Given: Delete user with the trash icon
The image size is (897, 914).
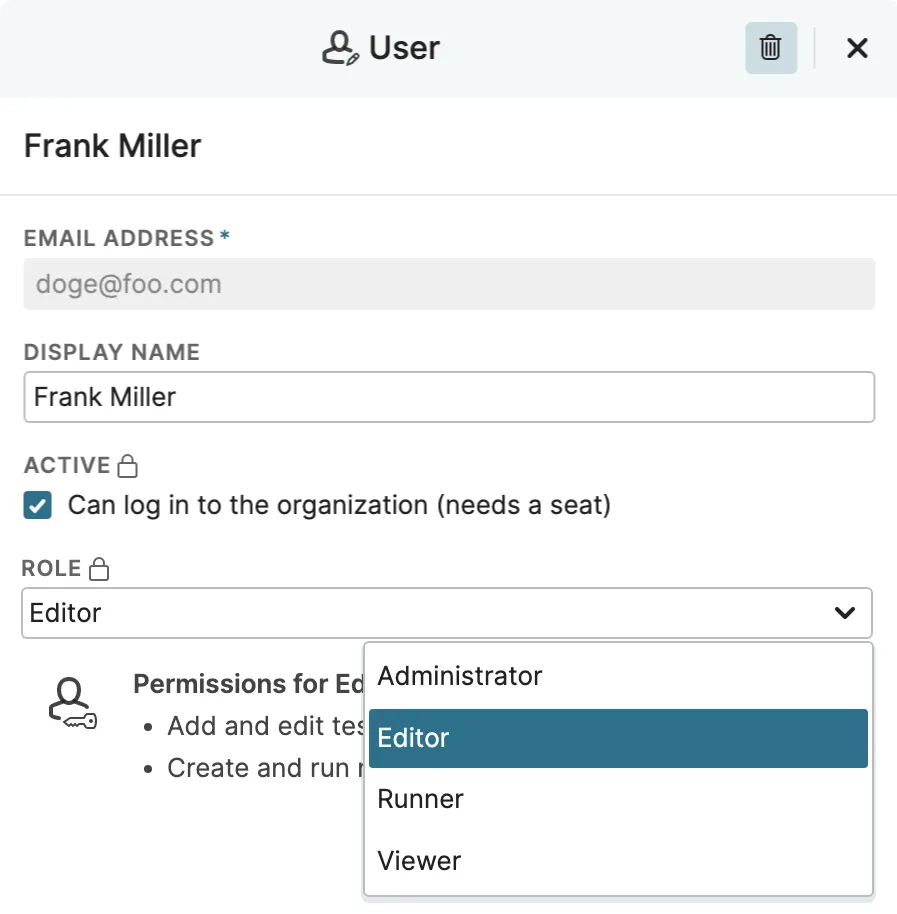Looking at the screenshot, I should tap(771, 48).
